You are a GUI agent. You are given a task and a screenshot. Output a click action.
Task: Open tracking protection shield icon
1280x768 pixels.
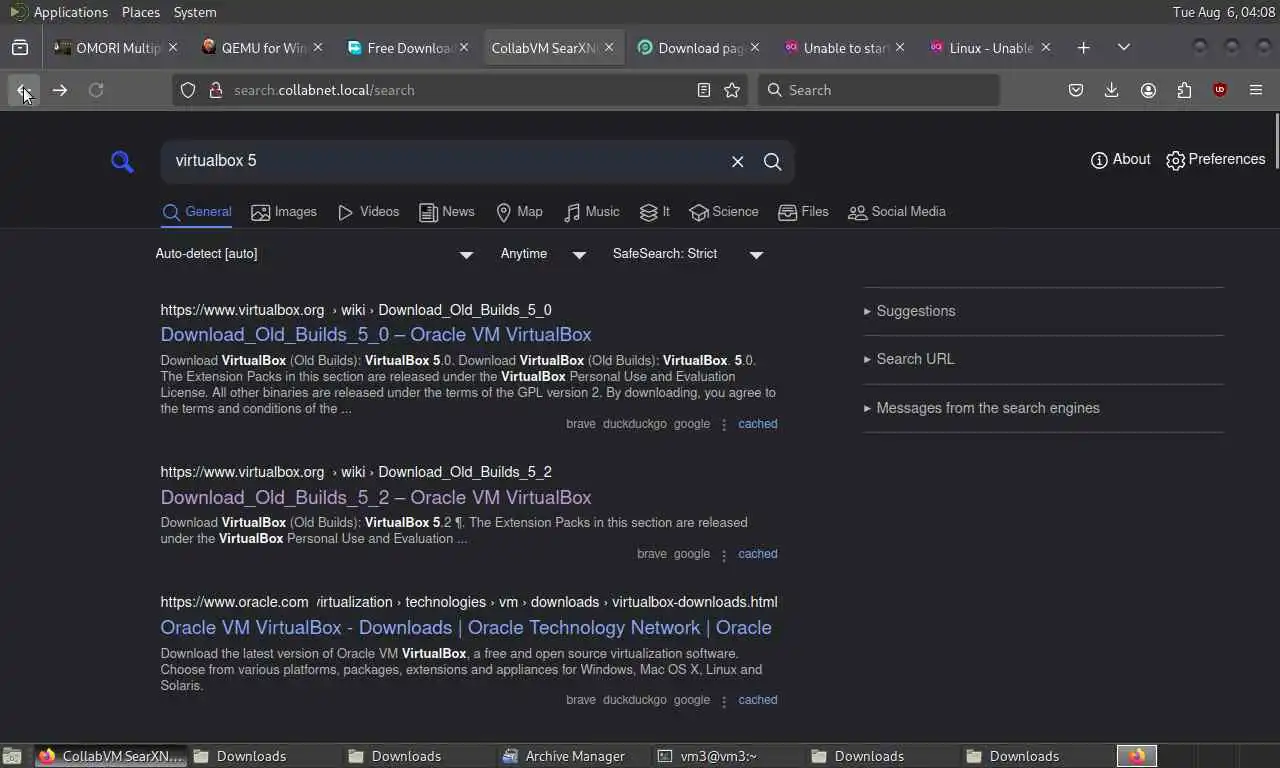click(x=188, y=90)
